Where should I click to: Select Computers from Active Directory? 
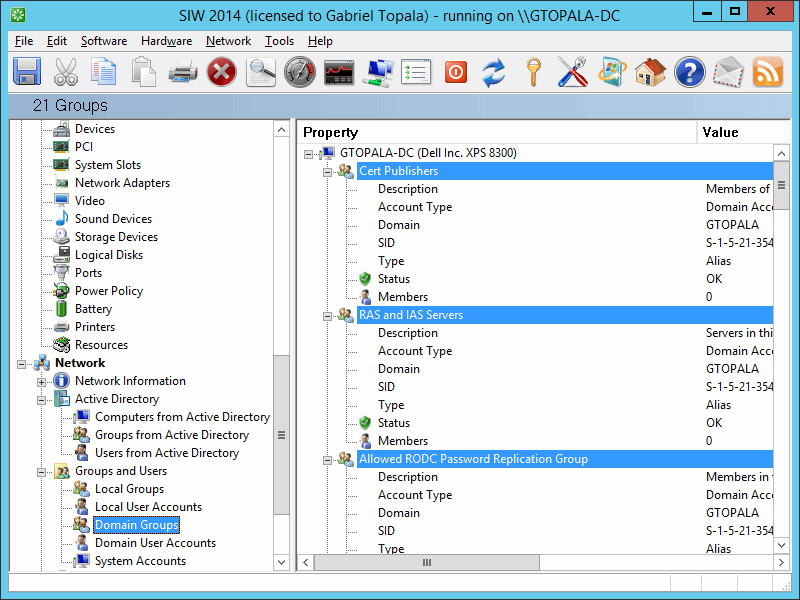click(x=182, y=417)
